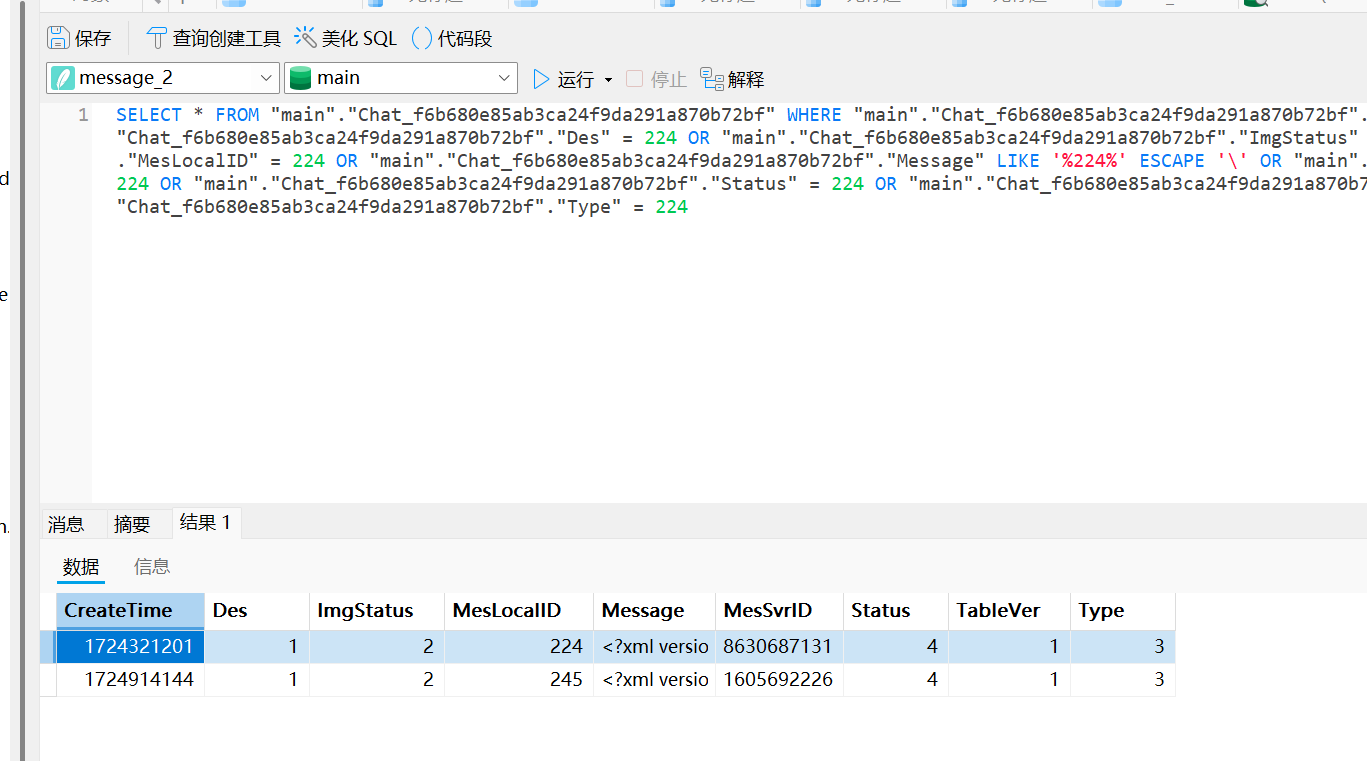The height and width of the screenshot is (761, 1367).
Task: Switch to the 消息 tab
Action: (x=66, y=524)
